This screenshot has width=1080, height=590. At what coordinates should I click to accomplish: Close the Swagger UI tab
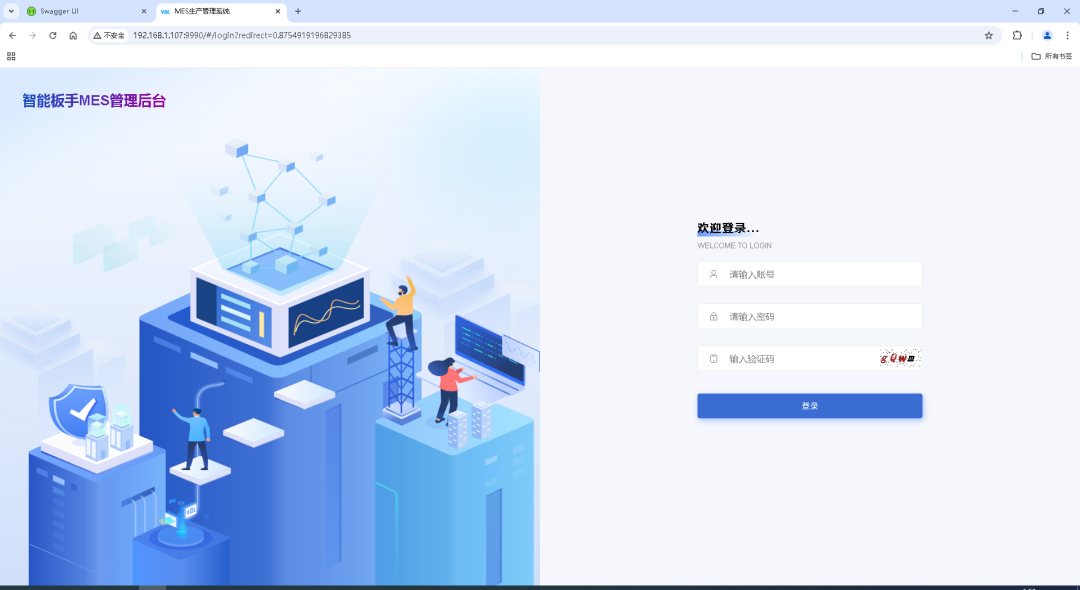coord(142,11)
